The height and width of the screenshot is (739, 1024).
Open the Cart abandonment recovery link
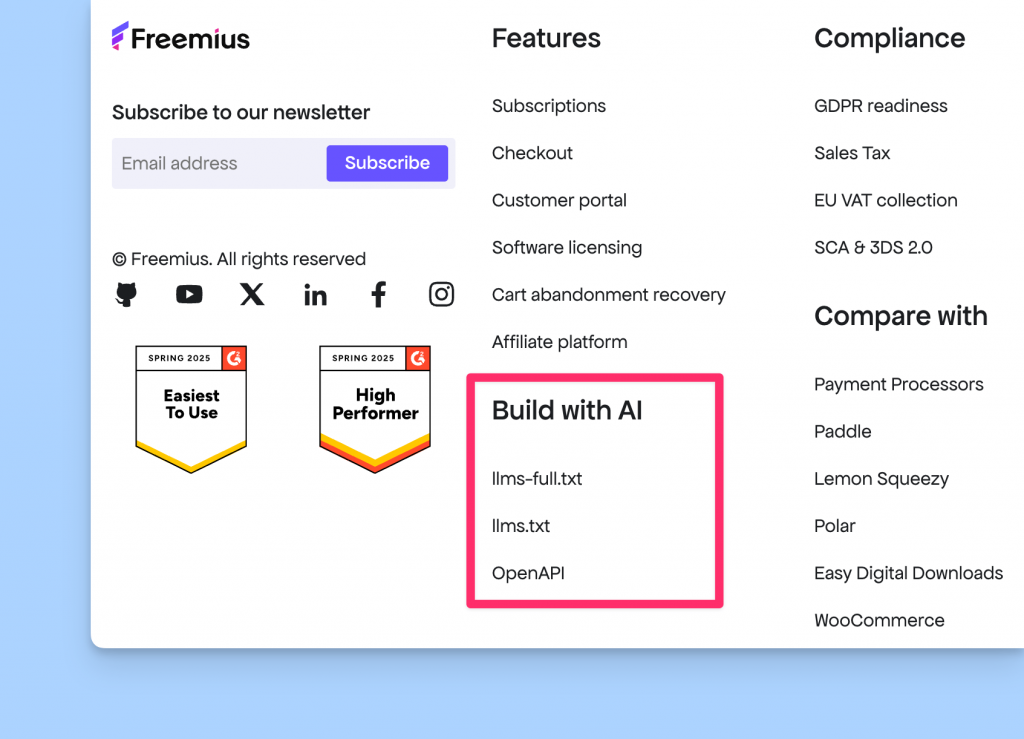608,294
